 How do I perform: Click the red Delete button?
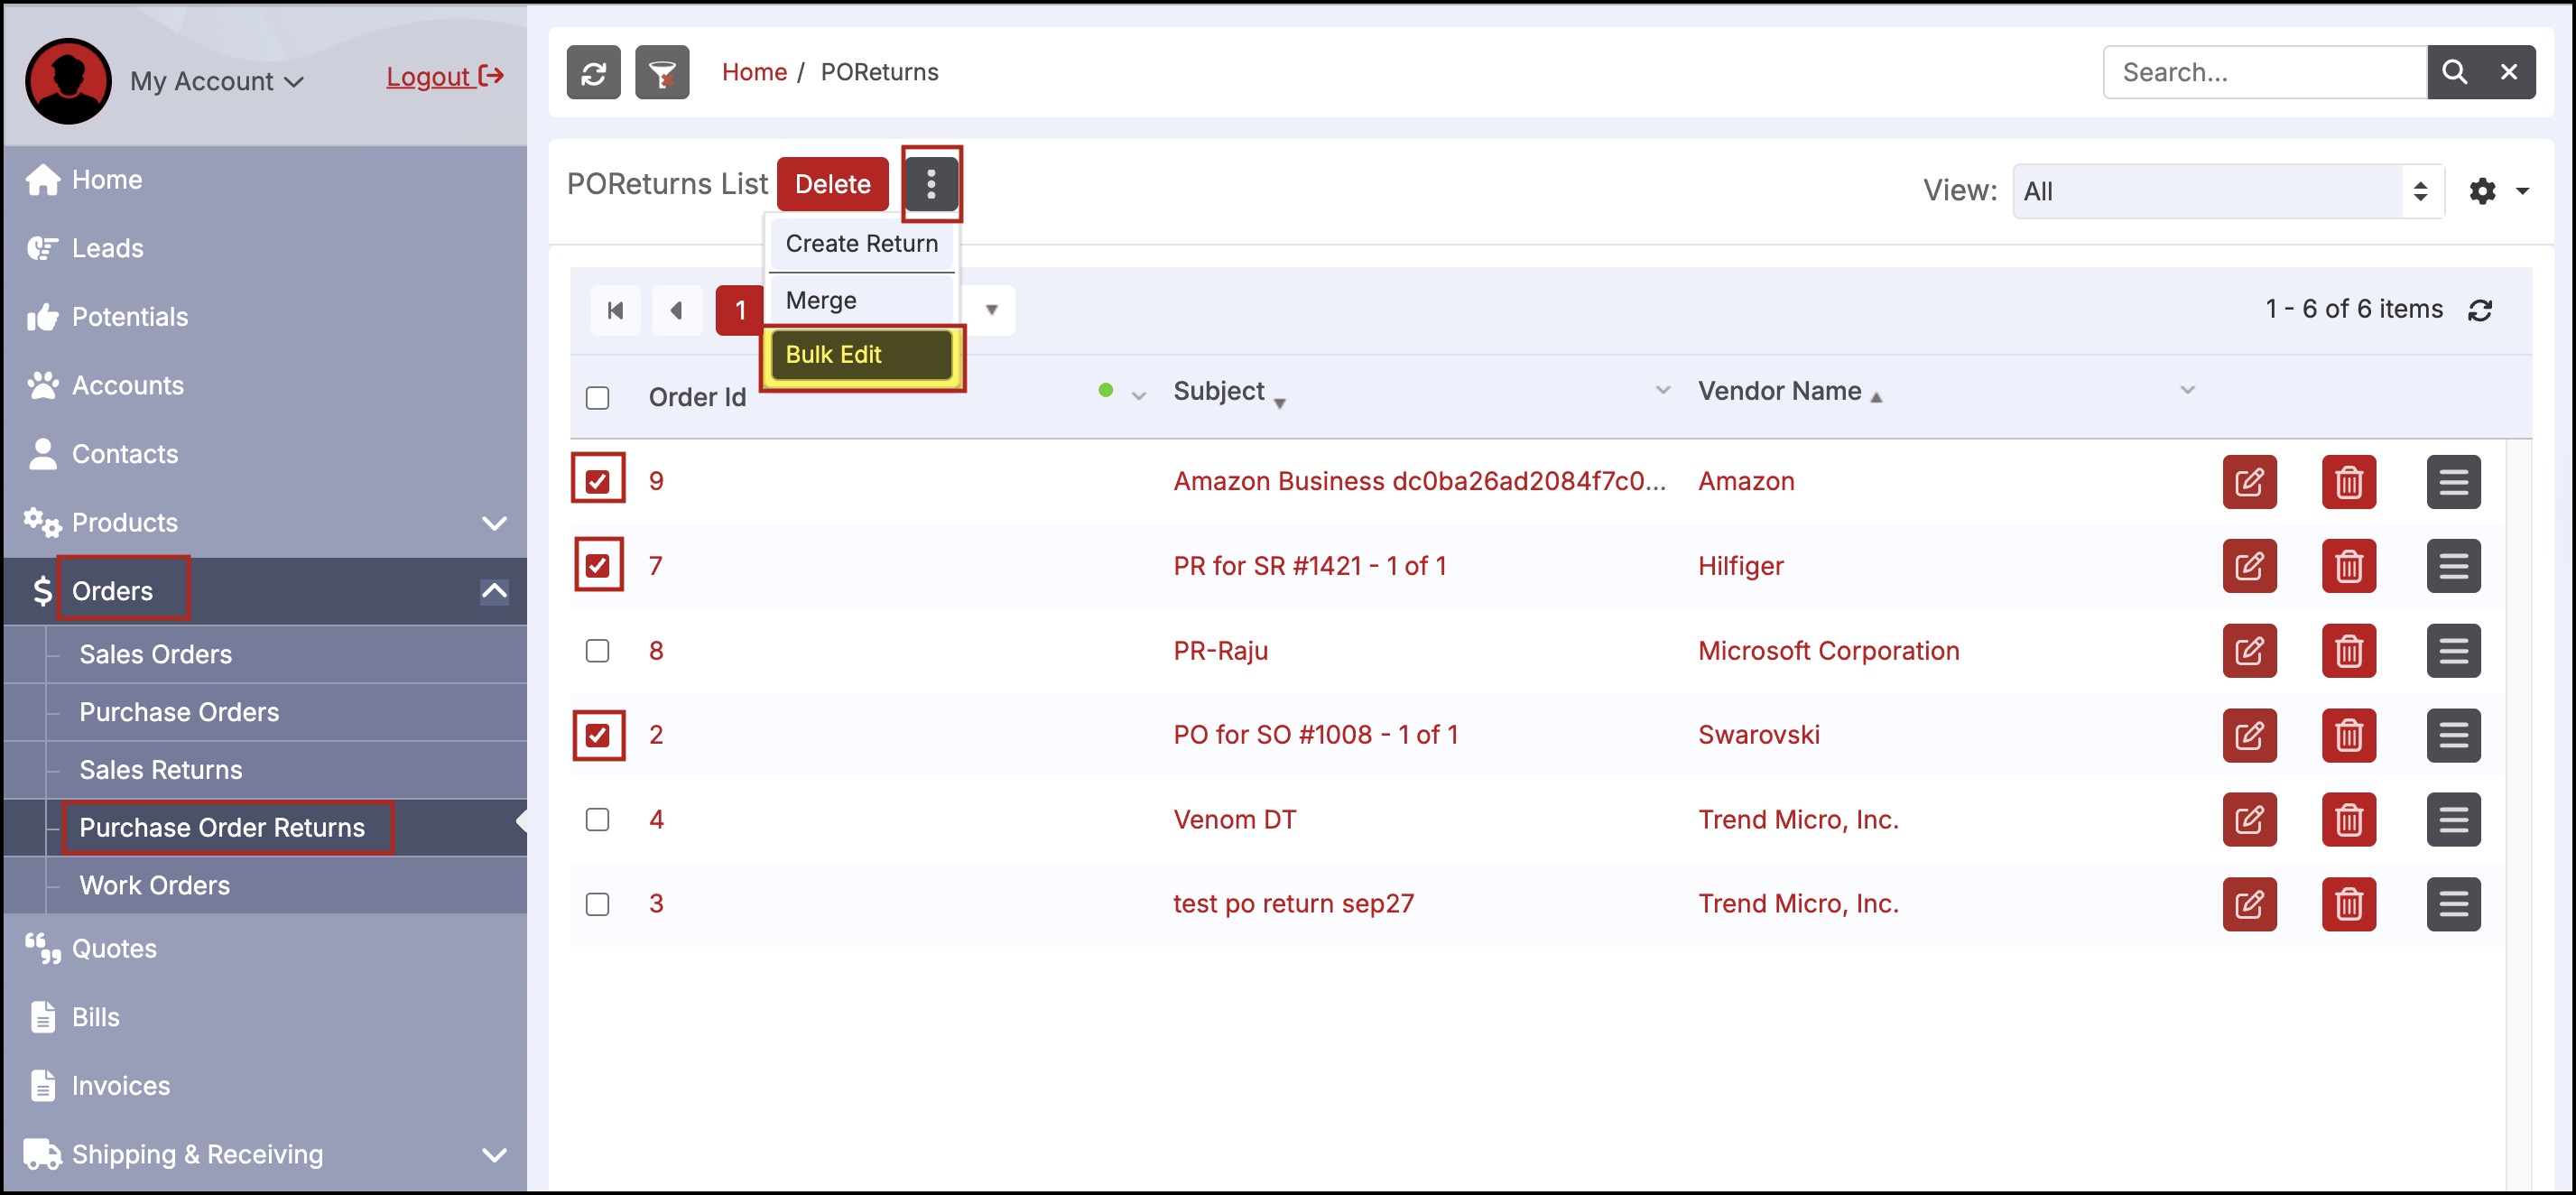click(832, 184)
